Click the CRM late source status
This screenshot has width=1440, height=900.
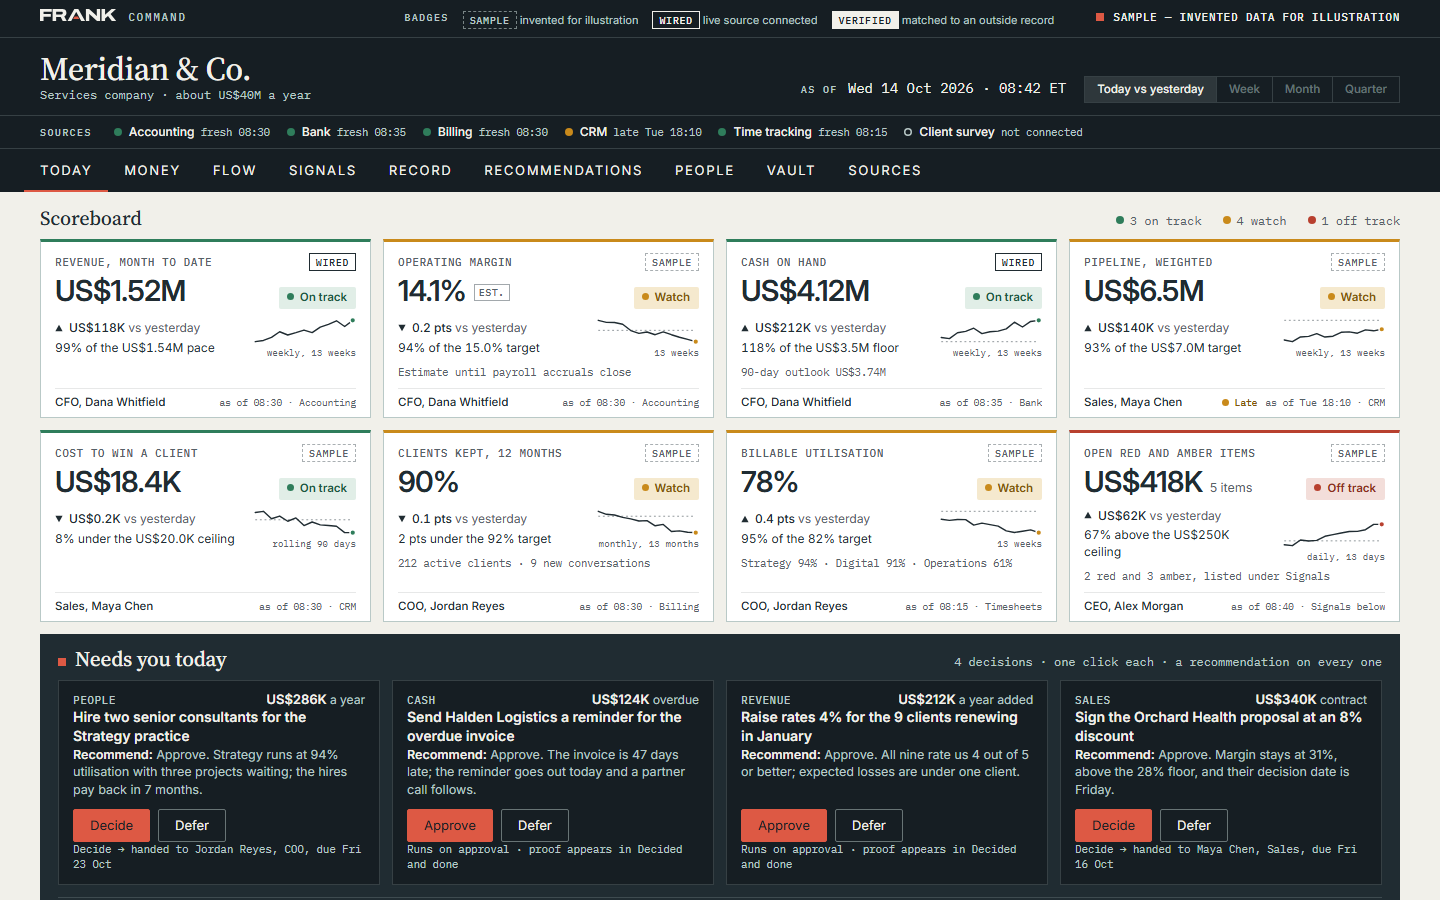tap(634, 132)
